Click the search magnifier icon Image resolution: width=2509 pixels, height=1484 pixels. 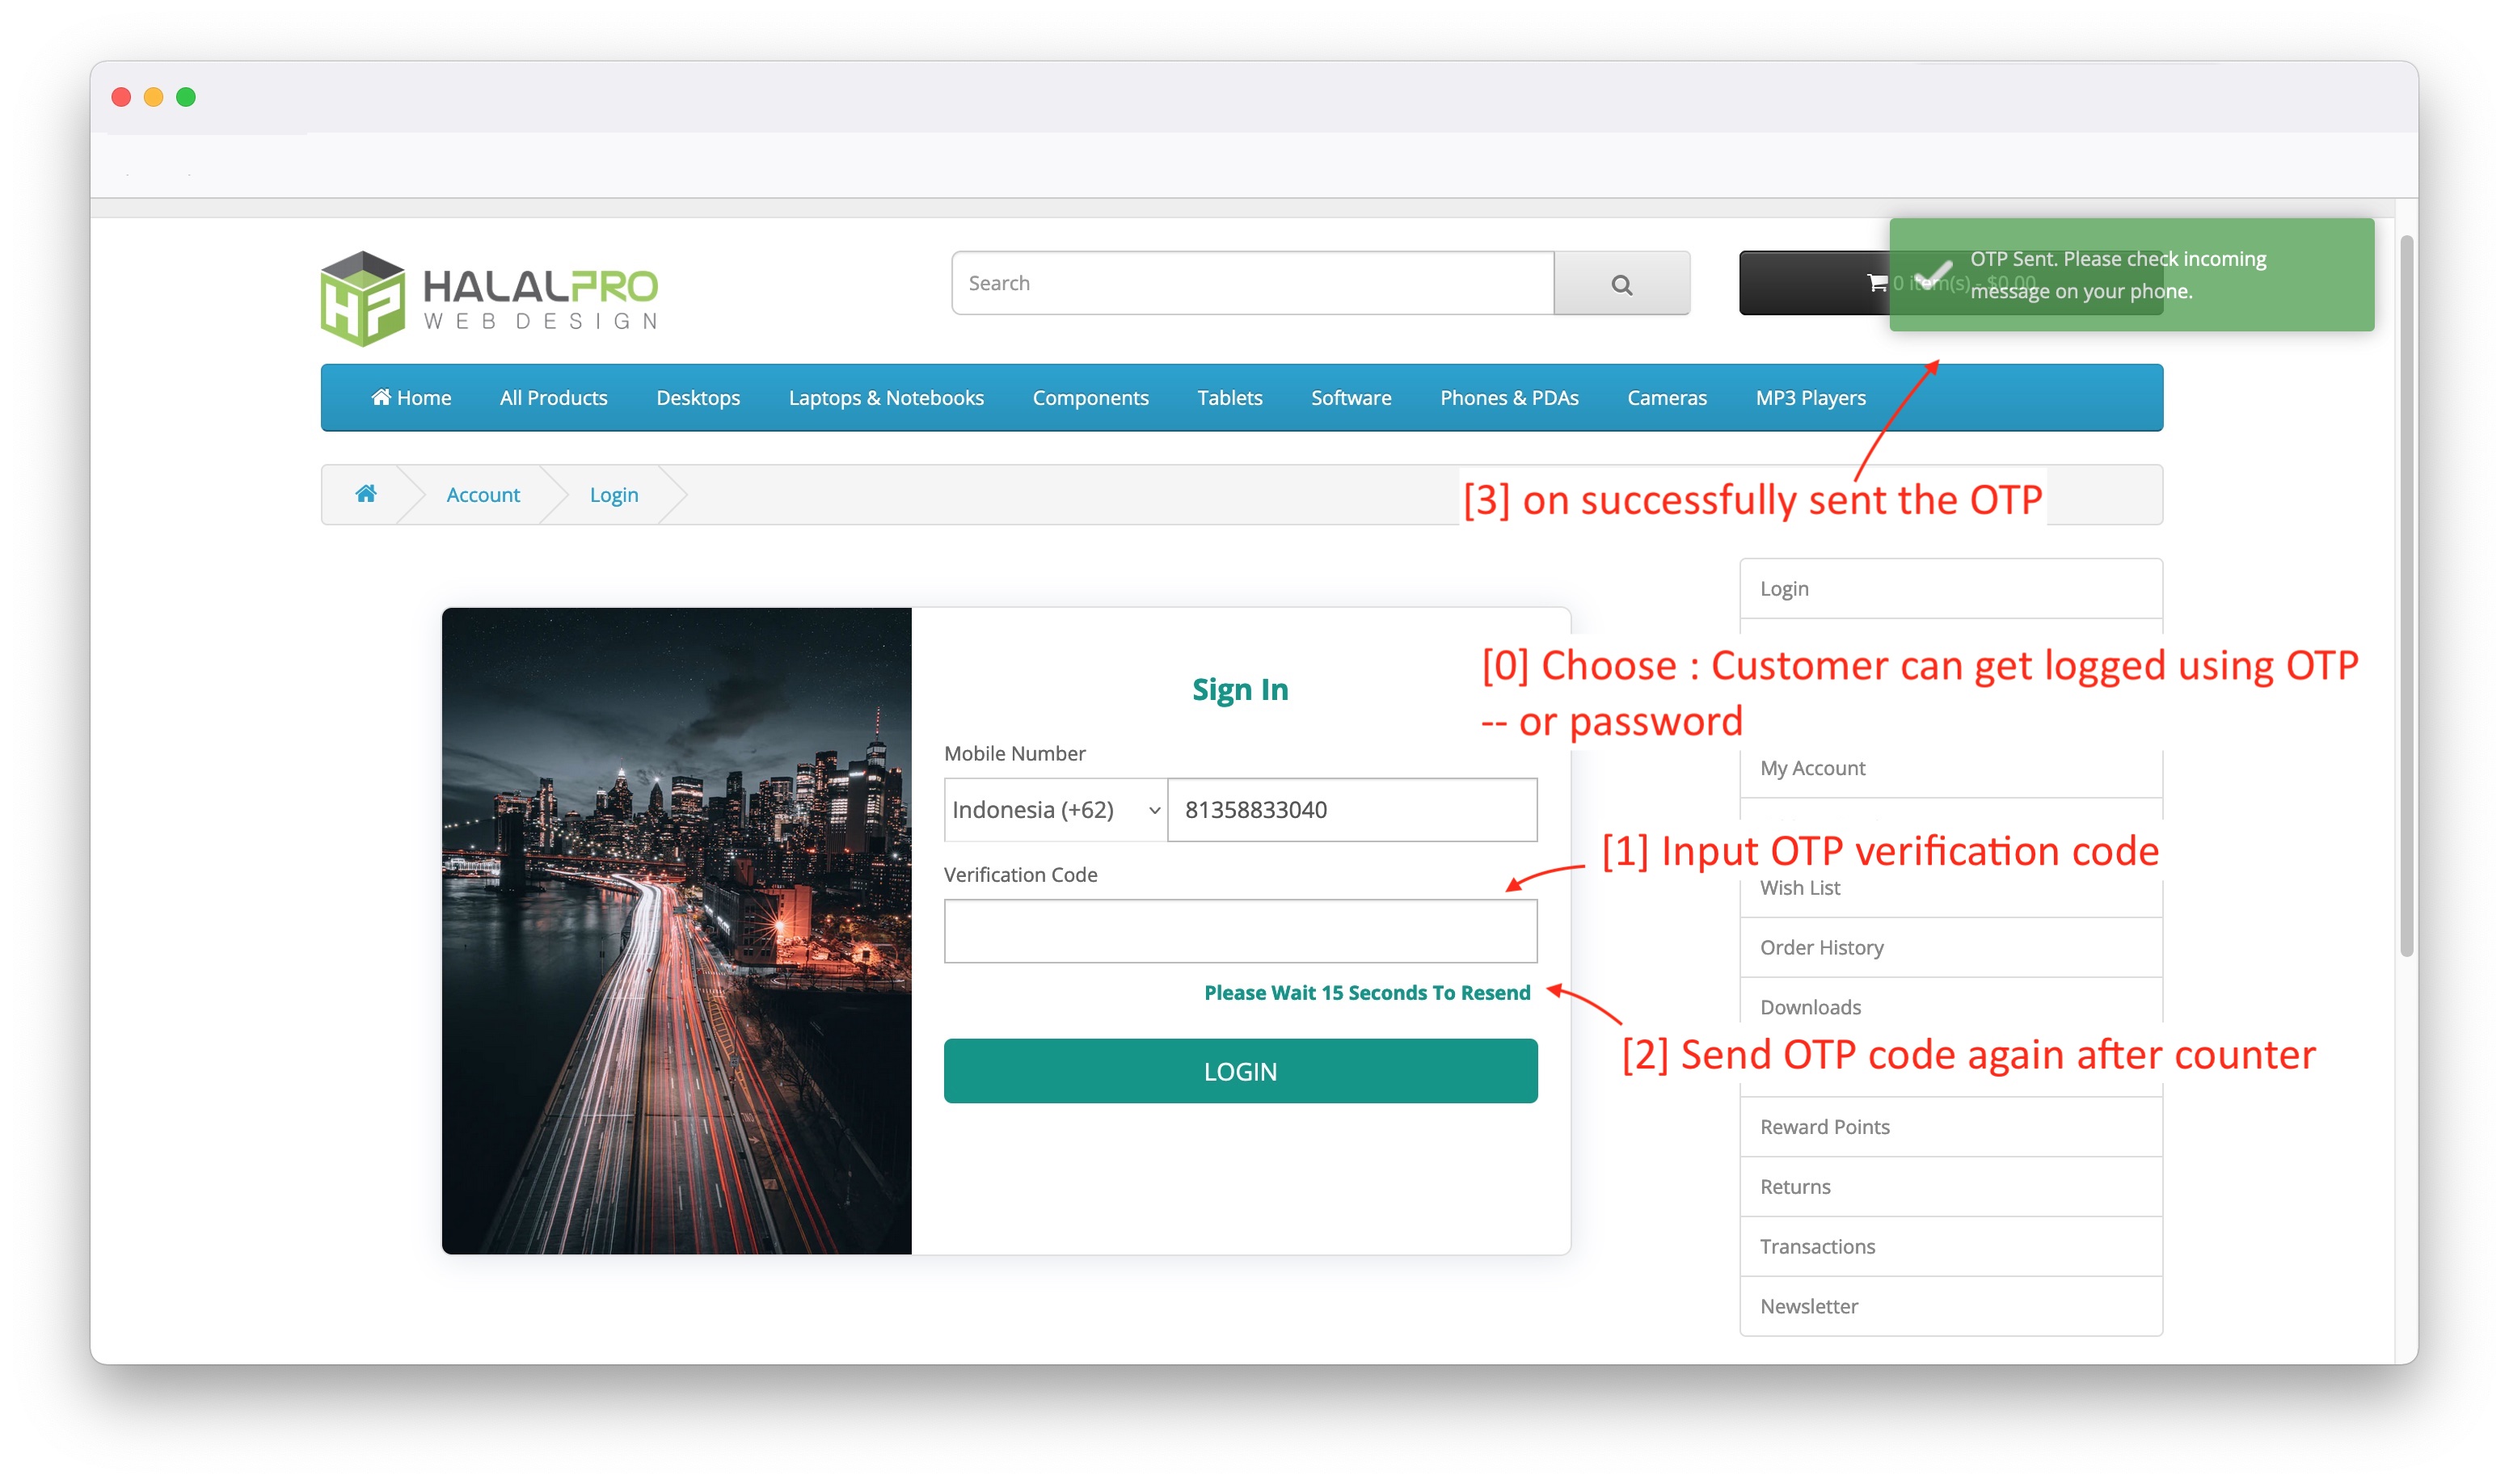[1620, 283]
